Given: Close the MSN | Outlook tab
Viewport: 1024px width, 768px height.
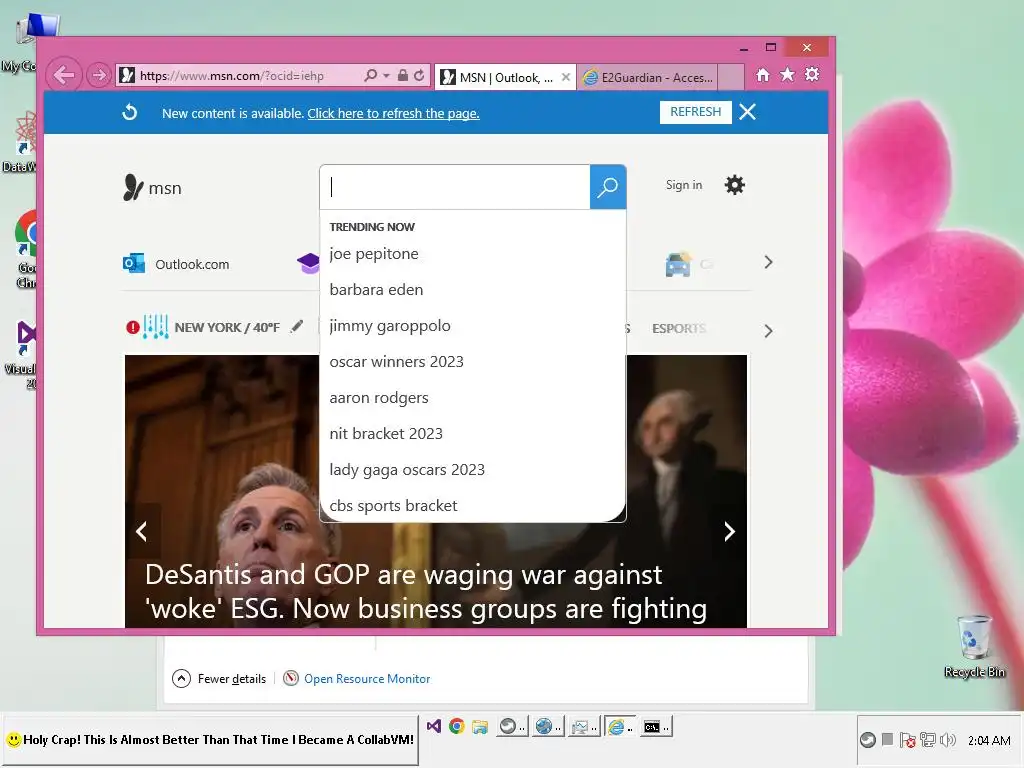Looking at the screenshot, I should coord(566,77).
